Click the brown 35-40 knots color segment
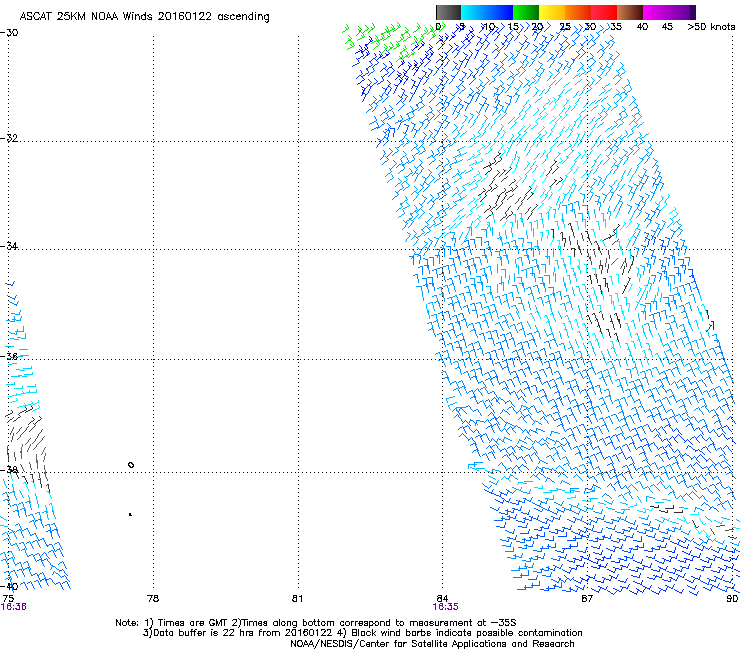 [630, 12]
